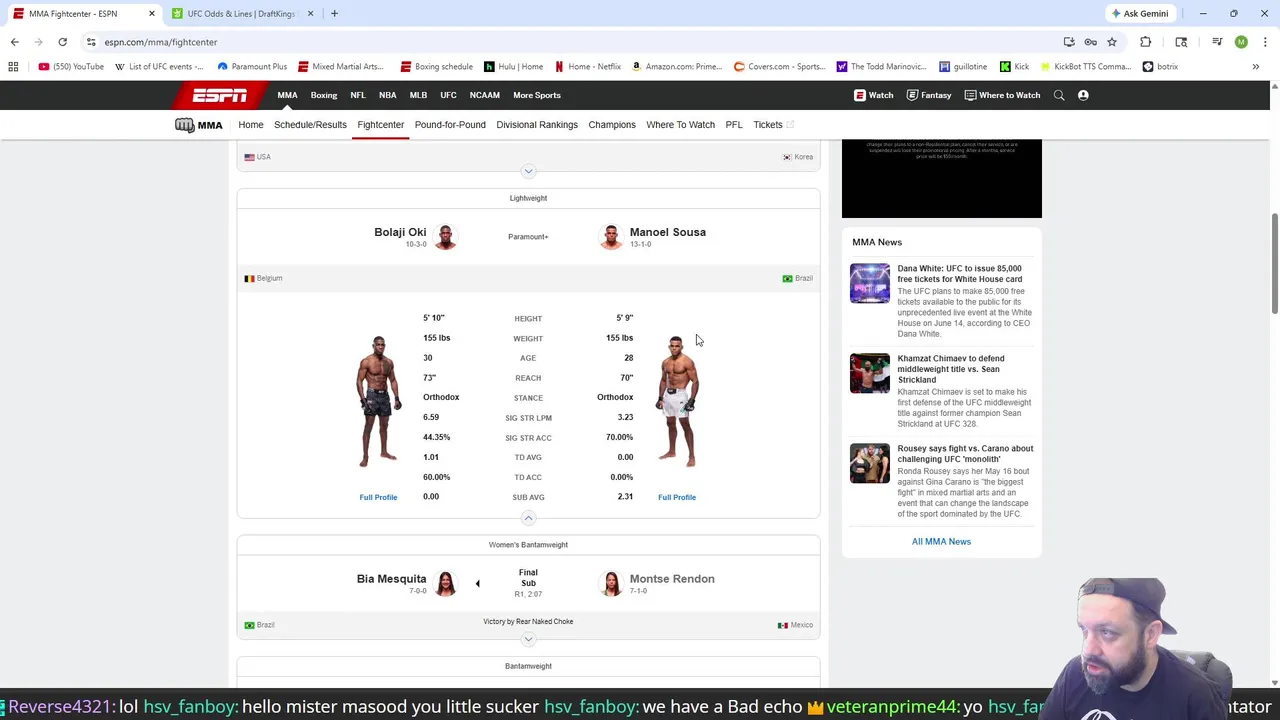Open the Chrome profile avatar
1280x720 pixels.
click(1241, 42)
